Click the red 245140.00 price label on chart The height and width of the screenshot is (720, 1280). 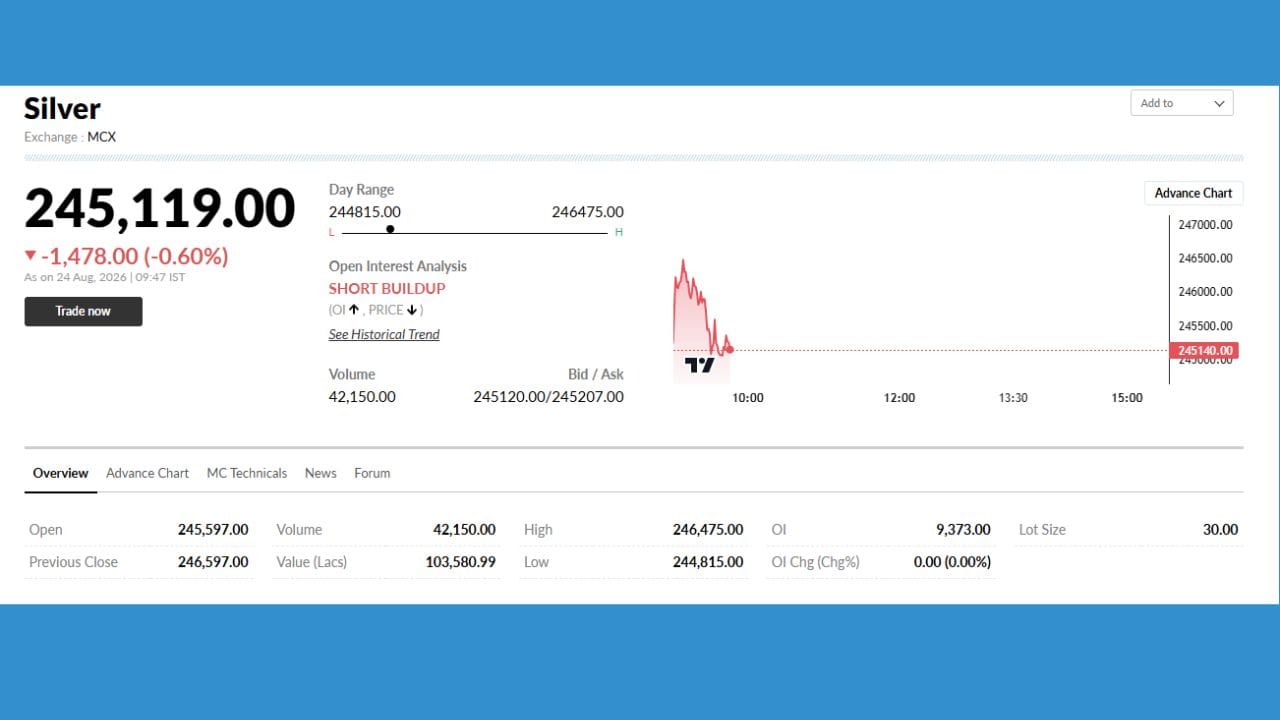point(1203,351)
